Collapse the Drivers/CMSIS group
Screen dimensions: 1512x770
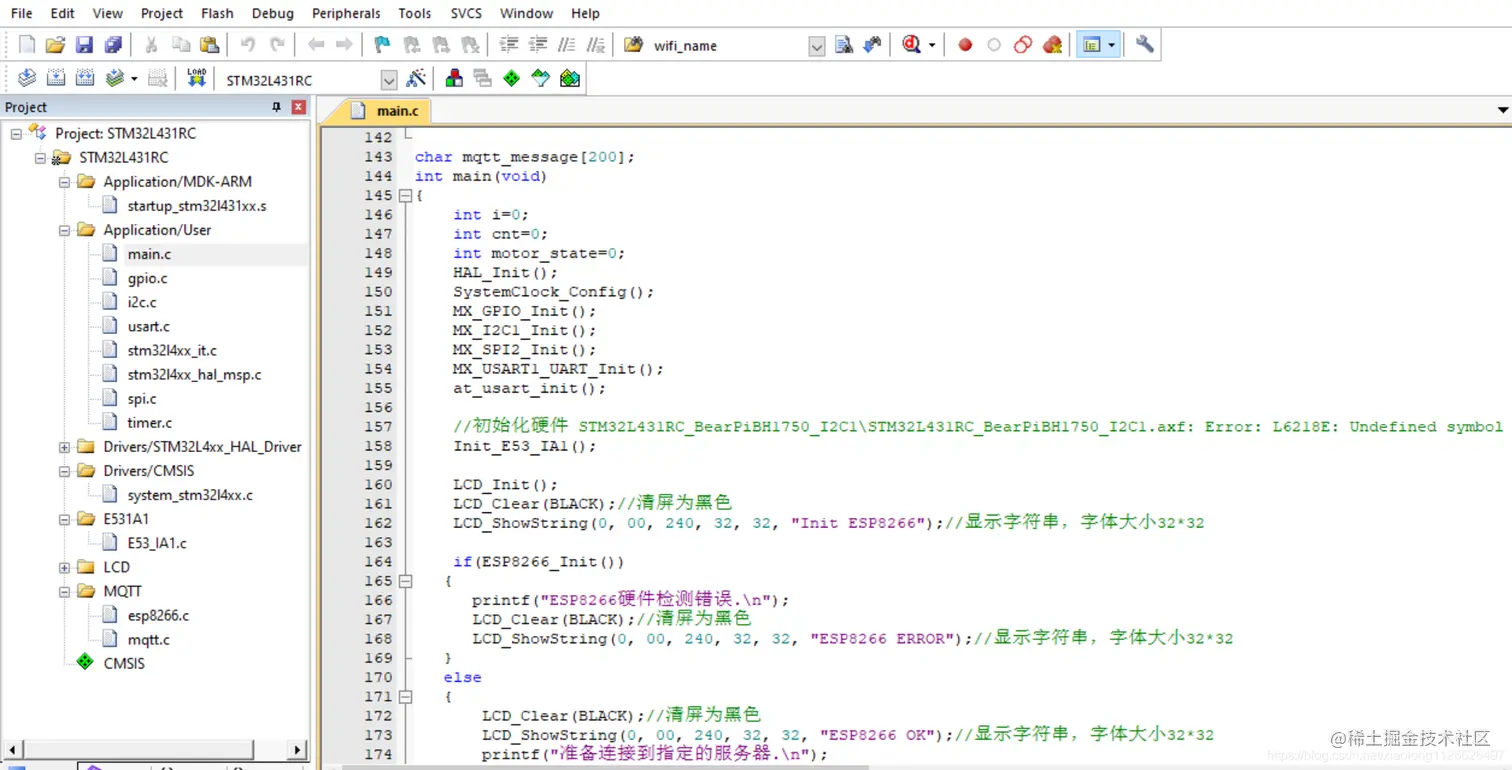tap(64, 471)
